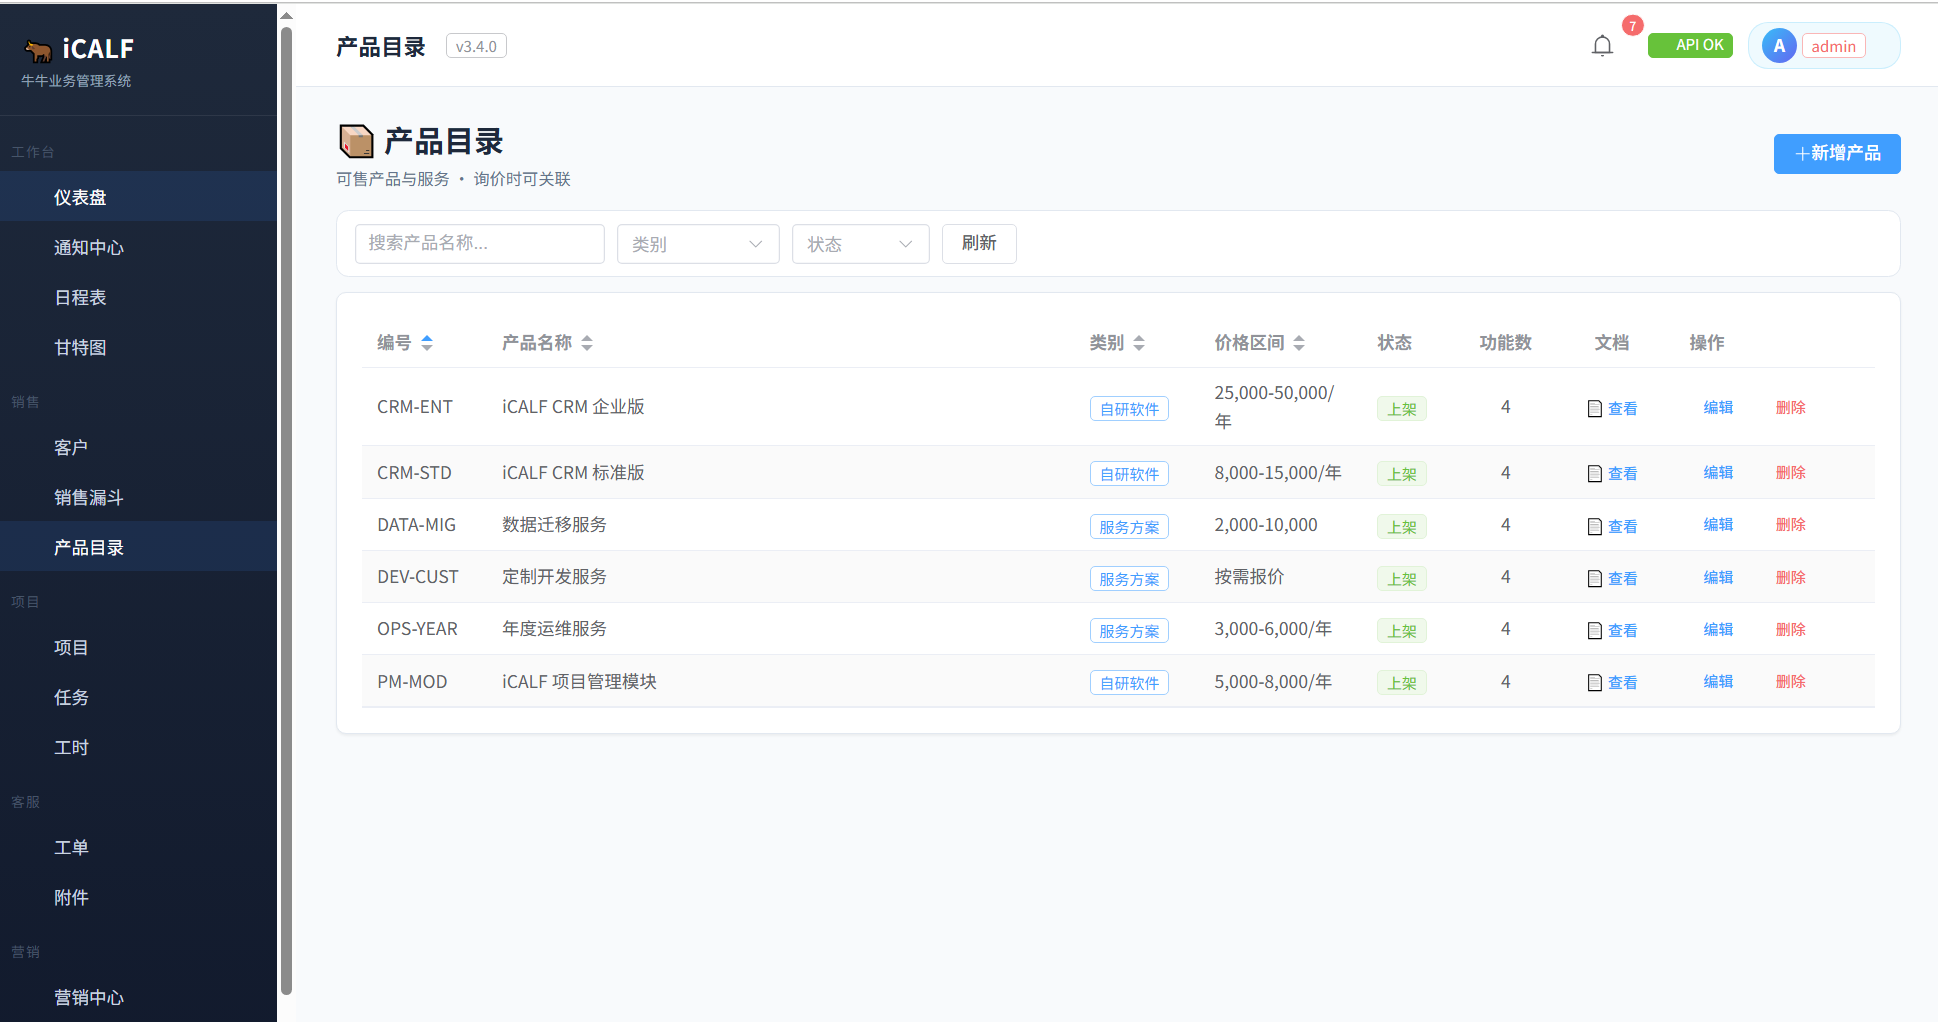This screenshot has width=1938, height=1022.
Task: Click the OPS-YEAR code cell
Action: [417, 629]
